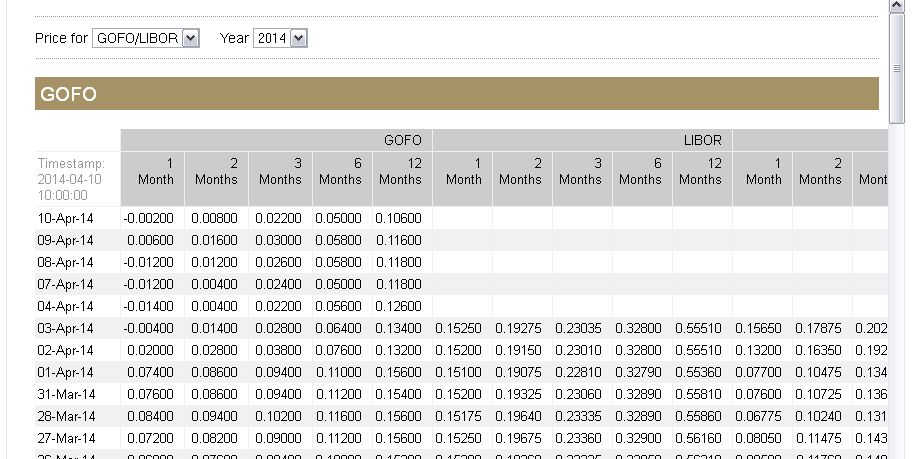The image size is (918, 459).
Task: Click the Timestamp 2014-04-10 10:00:00 label
Action: pos(71,179)
